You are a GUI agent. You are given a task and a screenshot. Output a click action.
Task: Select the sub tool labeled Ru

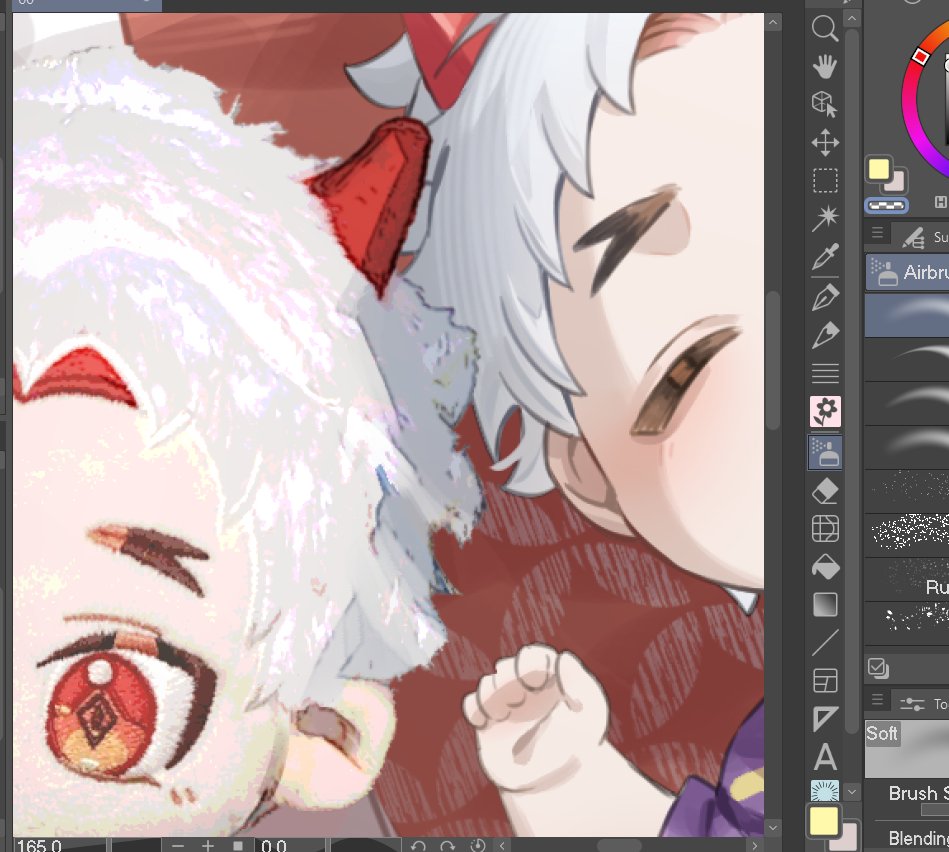pyautogui.click(x=907, y=579)
